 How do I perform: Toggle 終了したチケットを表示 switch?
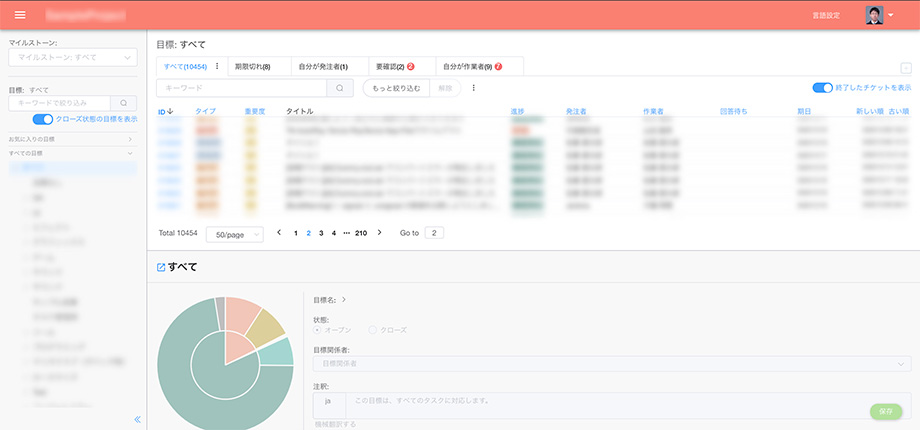822,88
